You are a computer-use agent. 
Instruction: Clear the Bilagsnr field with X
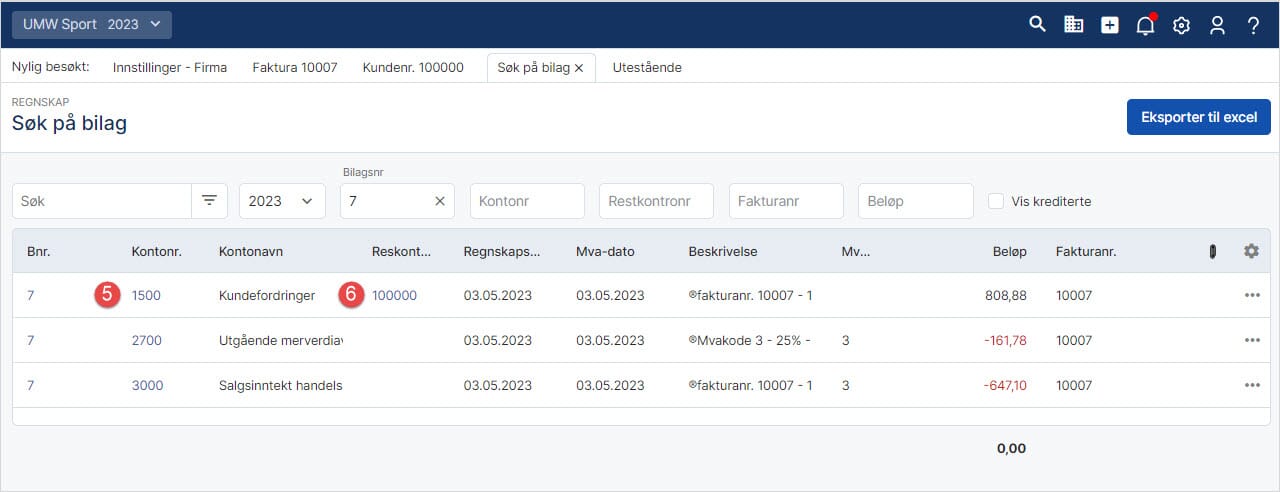tap(440, 201)
